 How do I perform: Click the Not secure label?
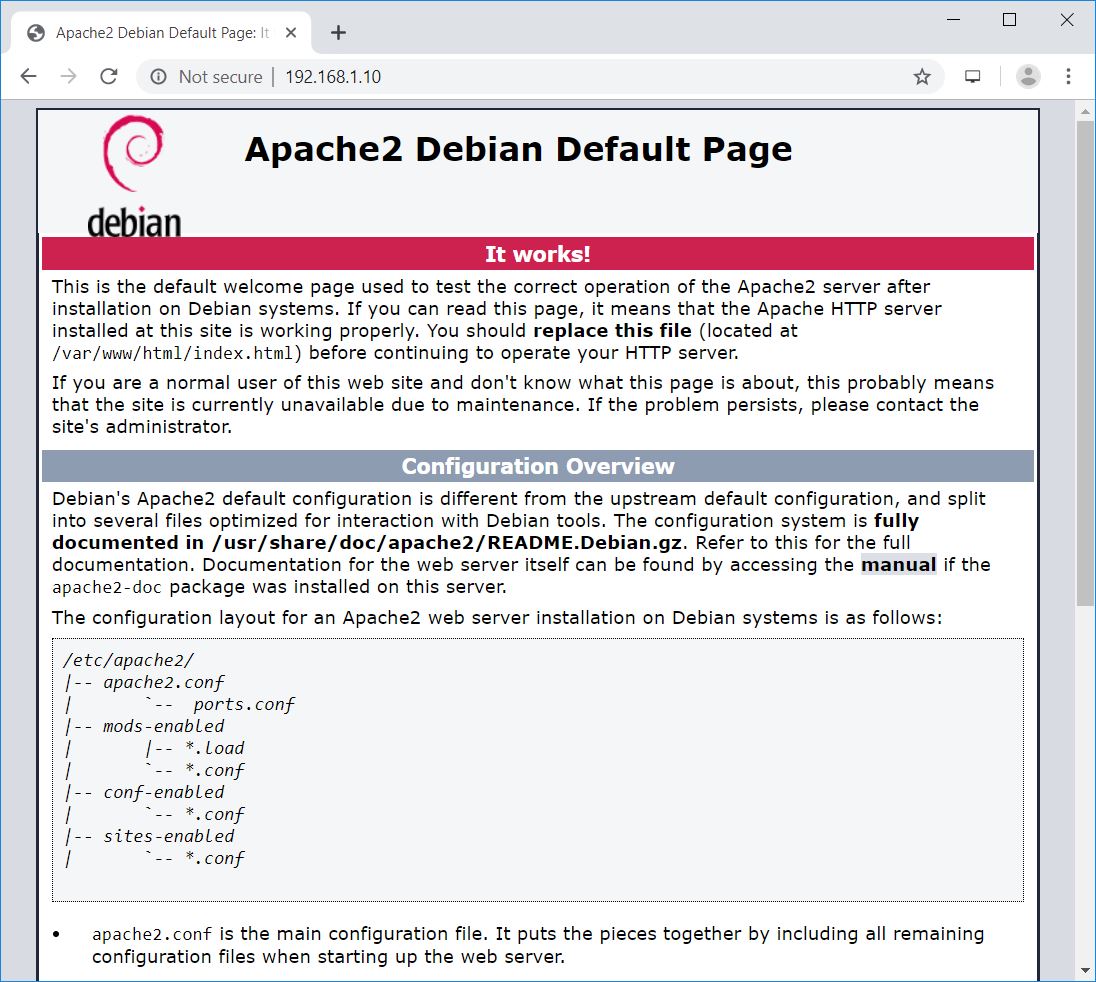coord(220,77)
